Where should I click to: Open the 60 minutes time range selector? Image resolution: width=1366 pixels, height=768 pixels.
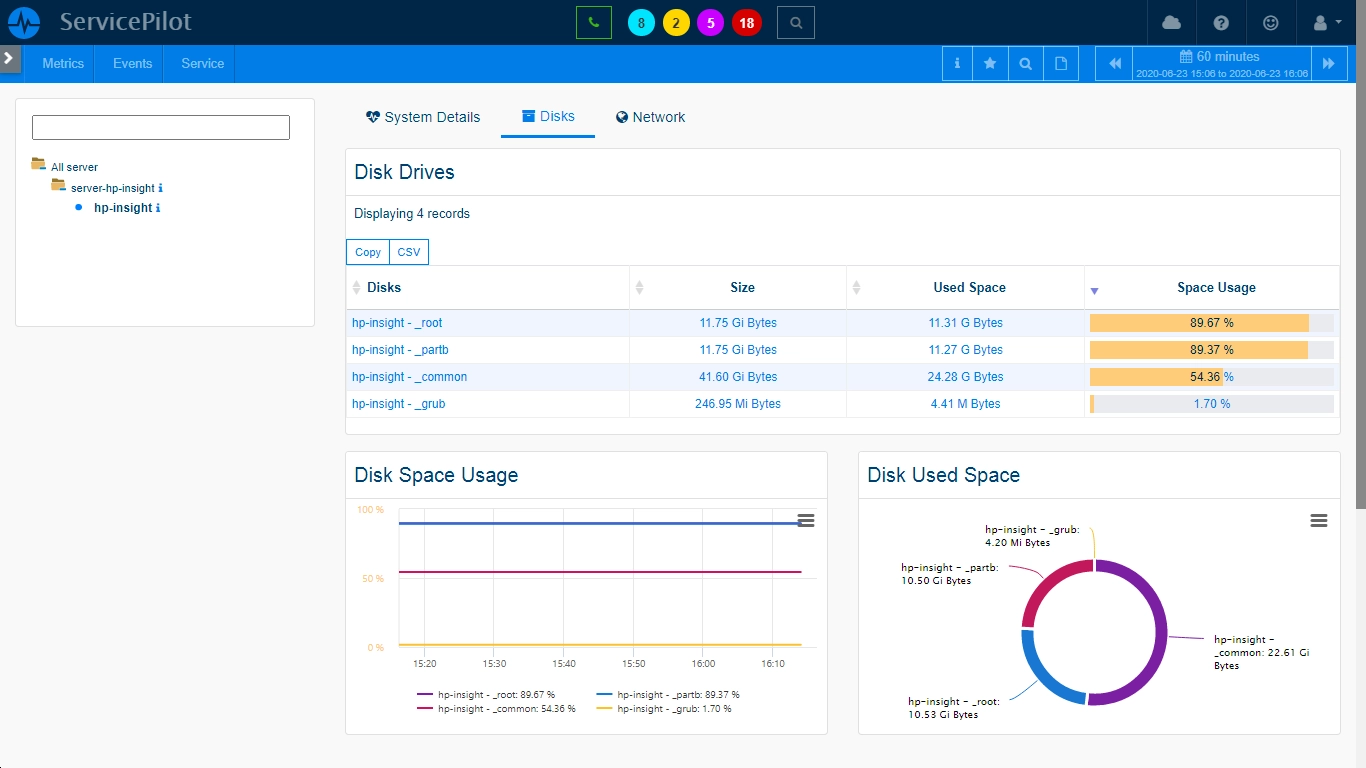[1221, 63]
